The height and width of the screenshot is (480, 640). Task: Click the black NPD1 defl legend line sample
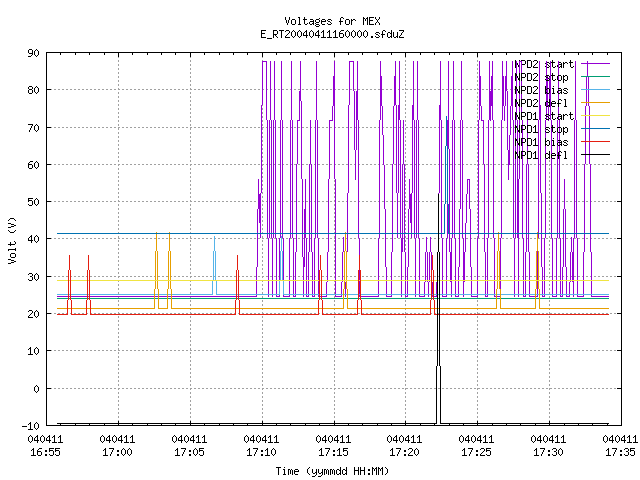(595, 155)
